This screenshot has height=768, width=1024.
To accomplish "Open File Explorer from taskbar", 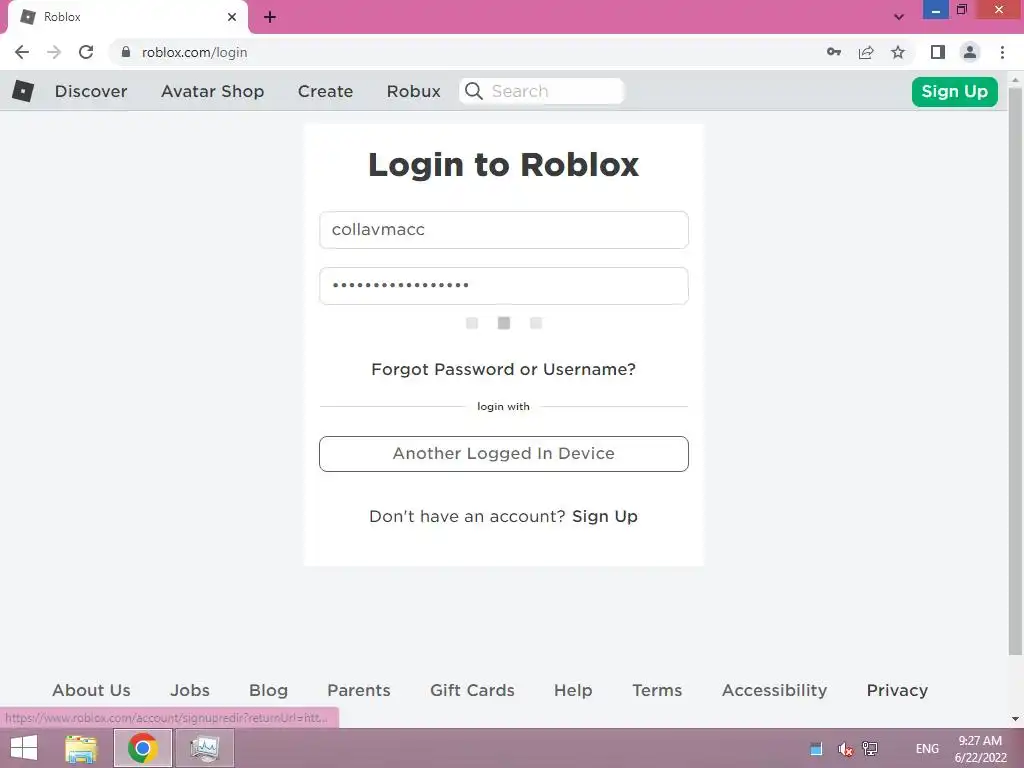I will pyautogui.click(x=81, y=748).
